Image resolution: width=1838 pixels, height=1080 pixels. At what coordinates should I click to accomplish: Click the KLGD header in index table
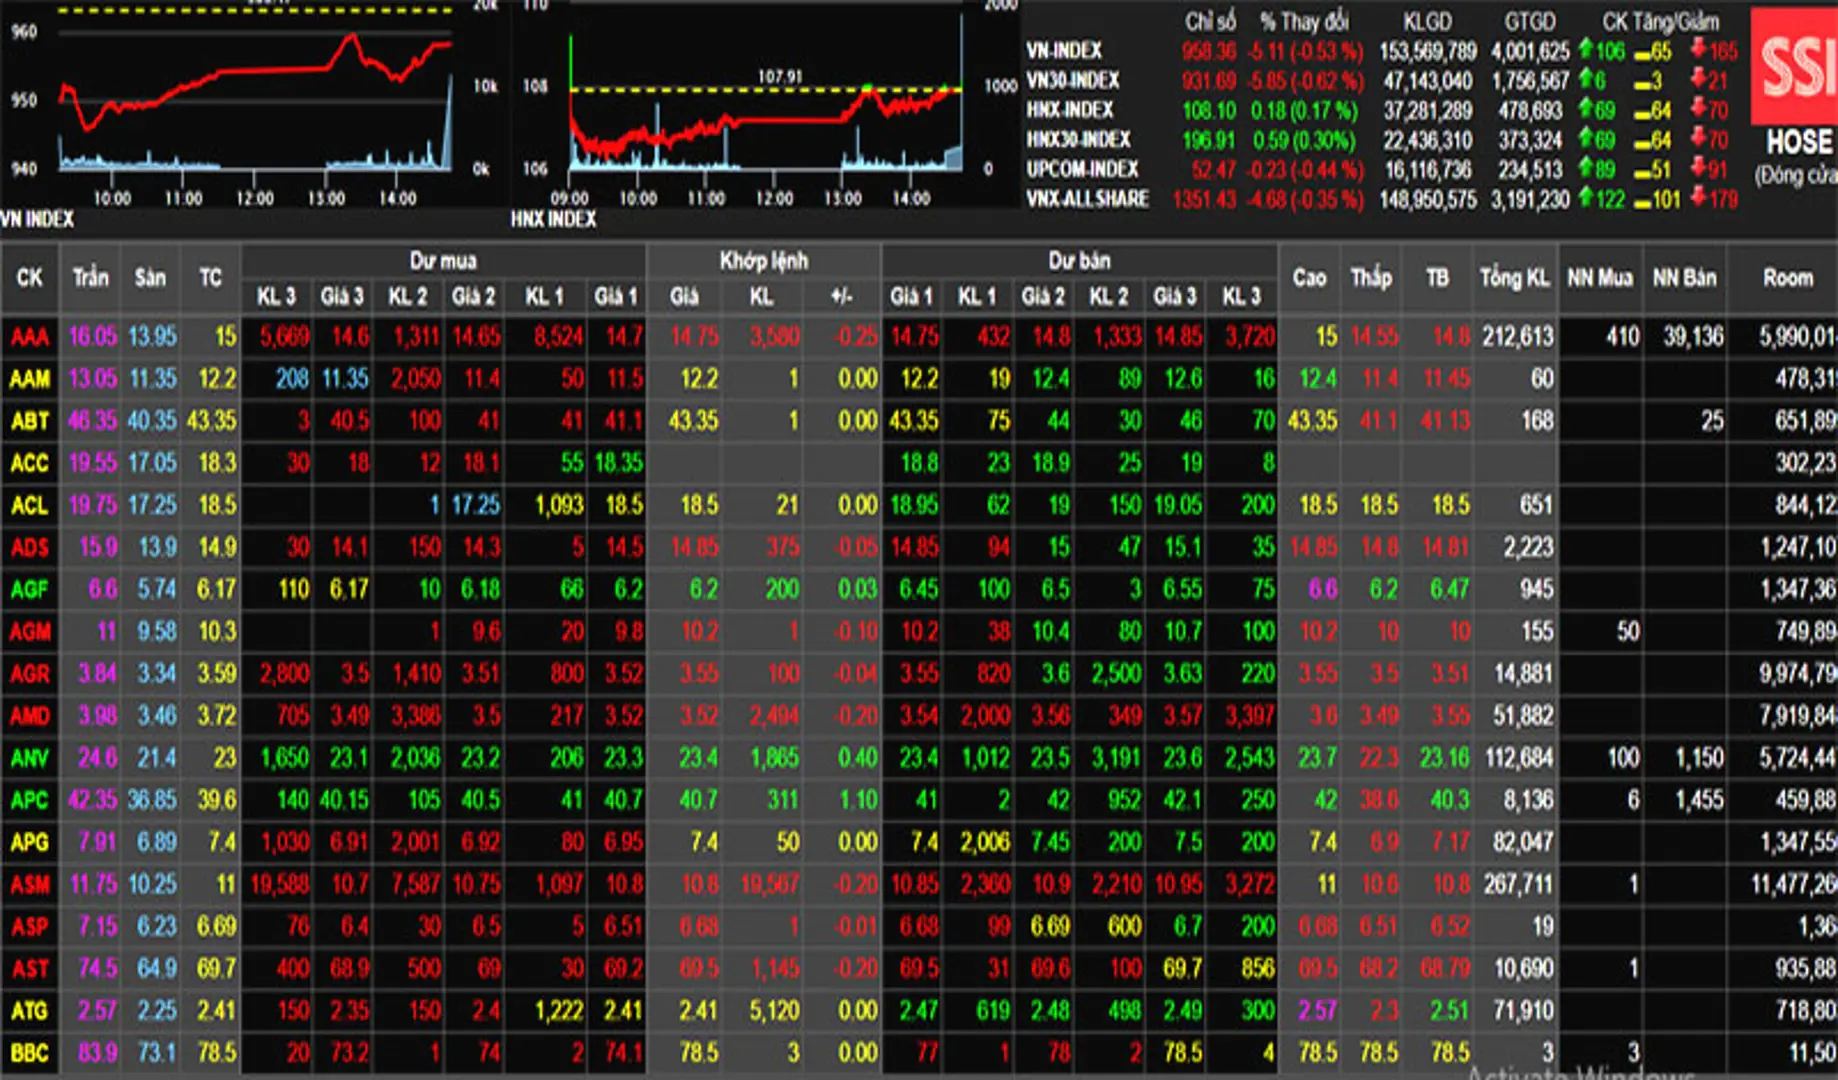tap(1427, 21)
